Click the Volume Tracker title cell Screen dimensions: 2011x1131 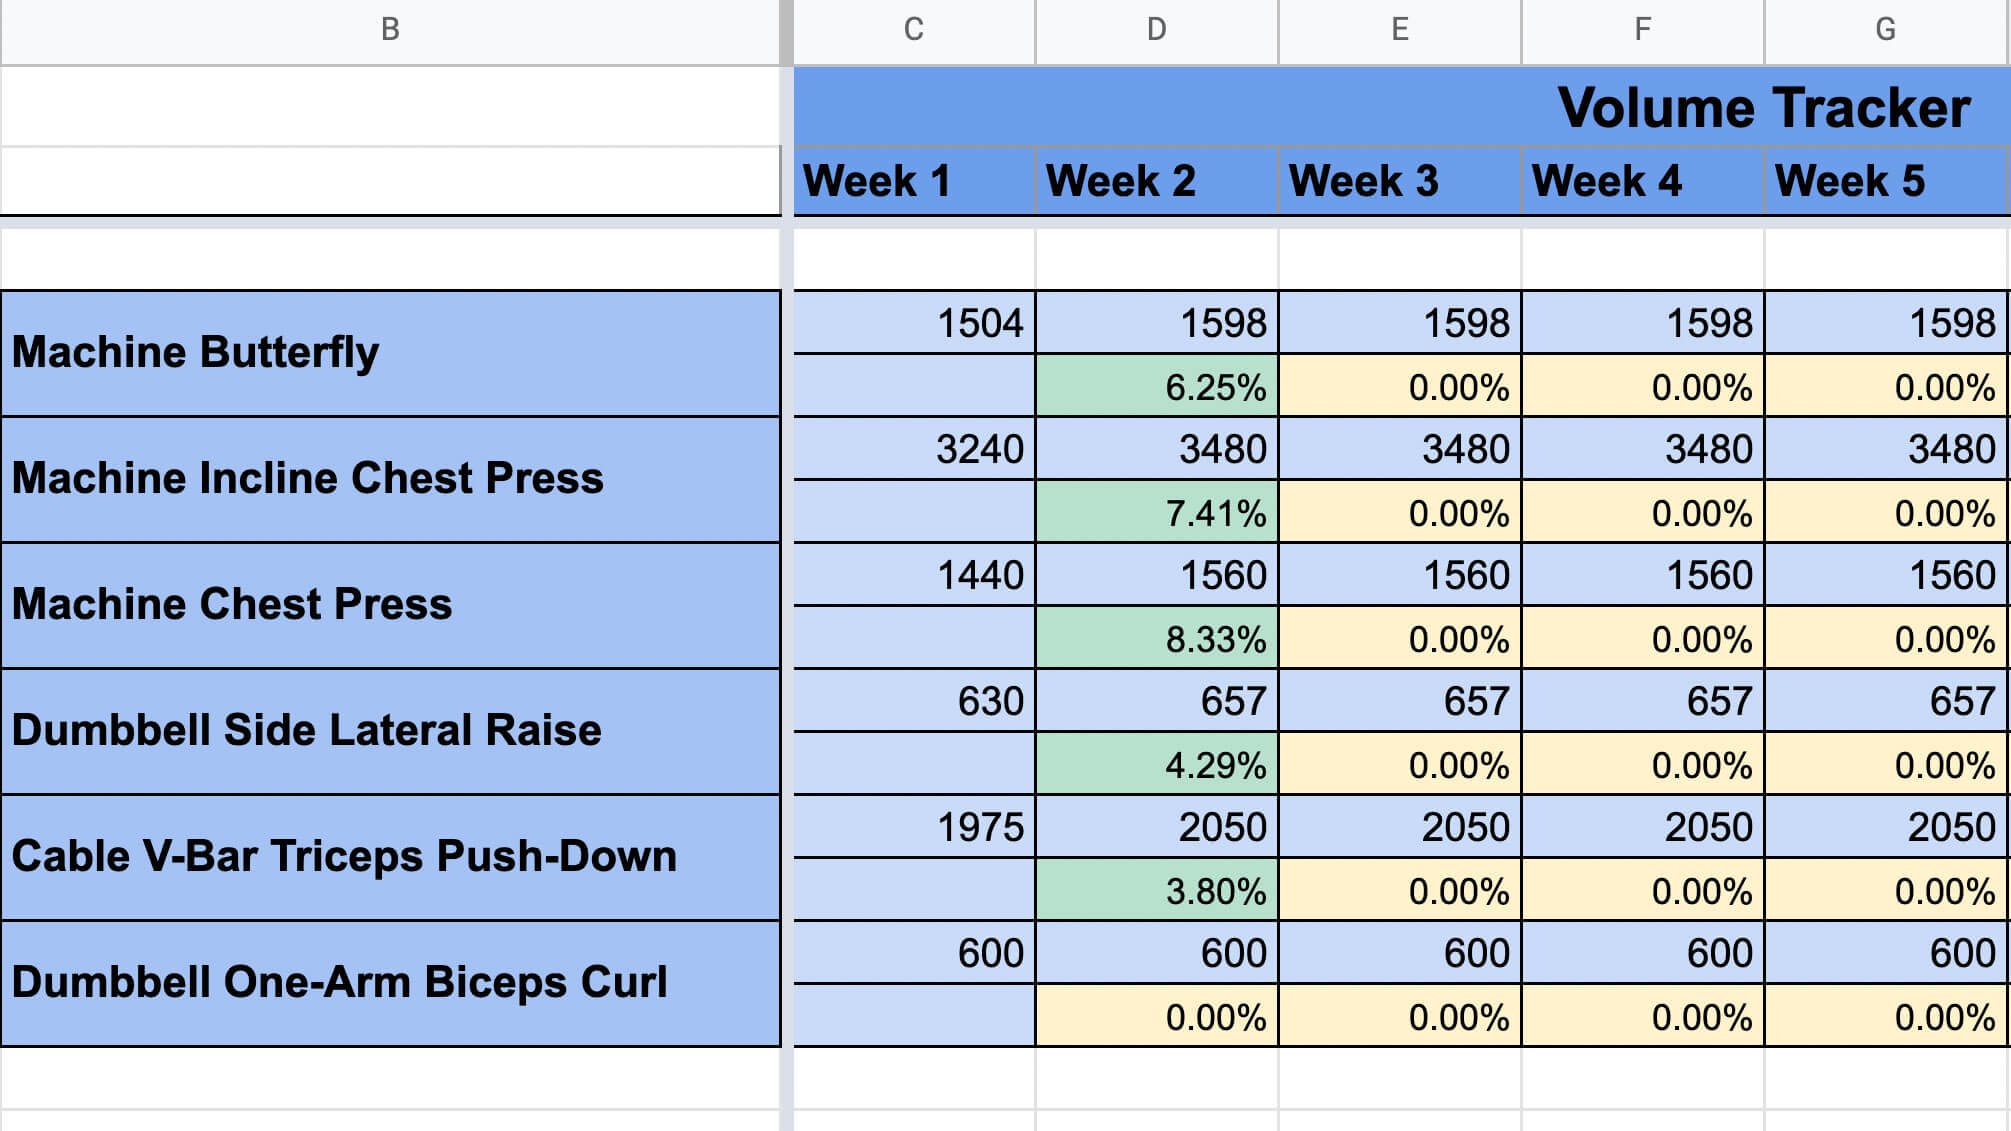[1401, 107]
